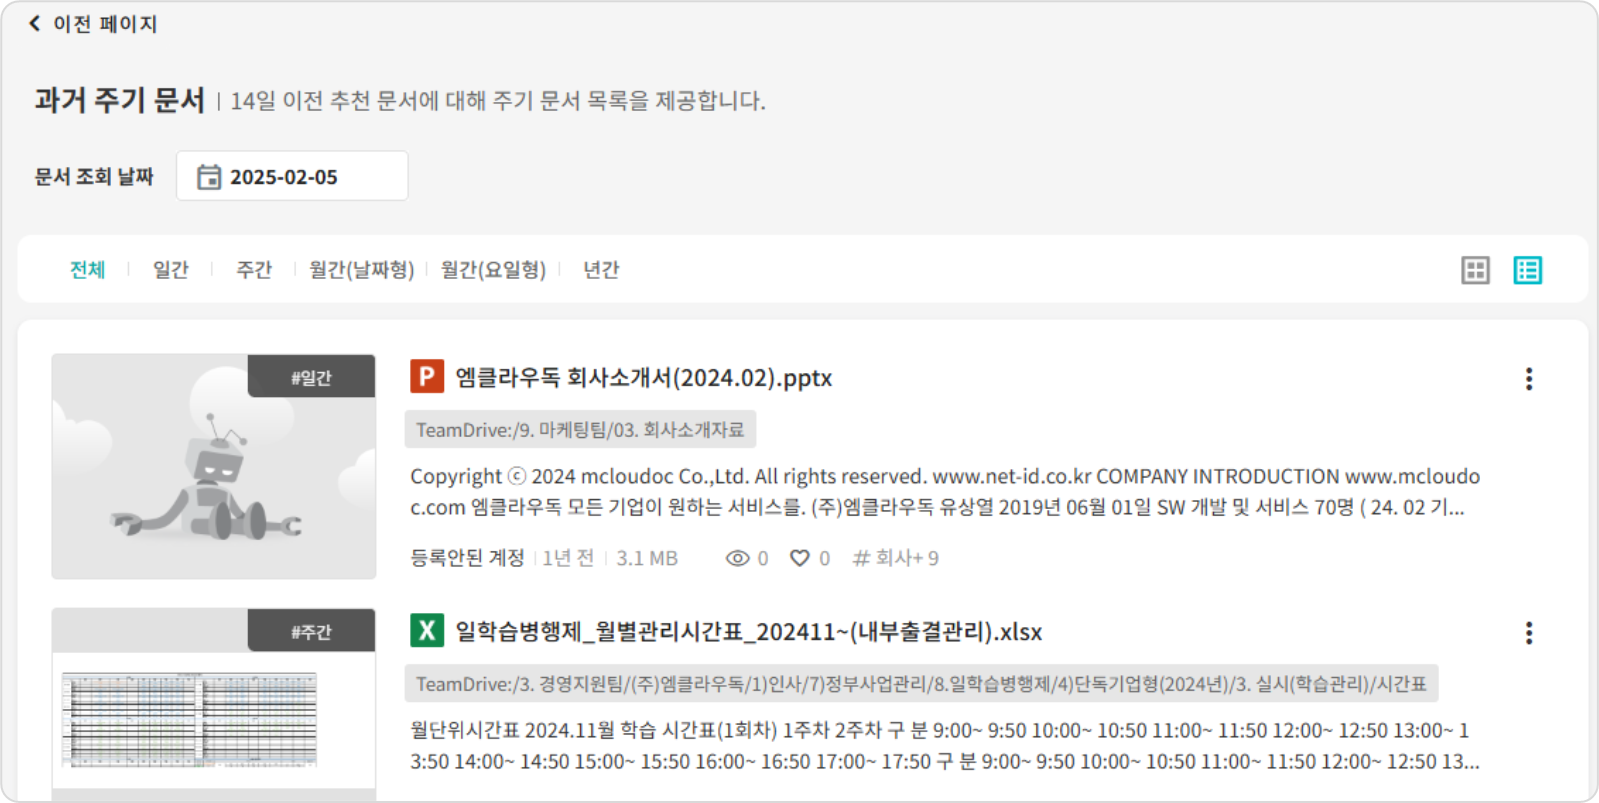Click the 2025-02-05 date input field

click(x=292, y=177)
